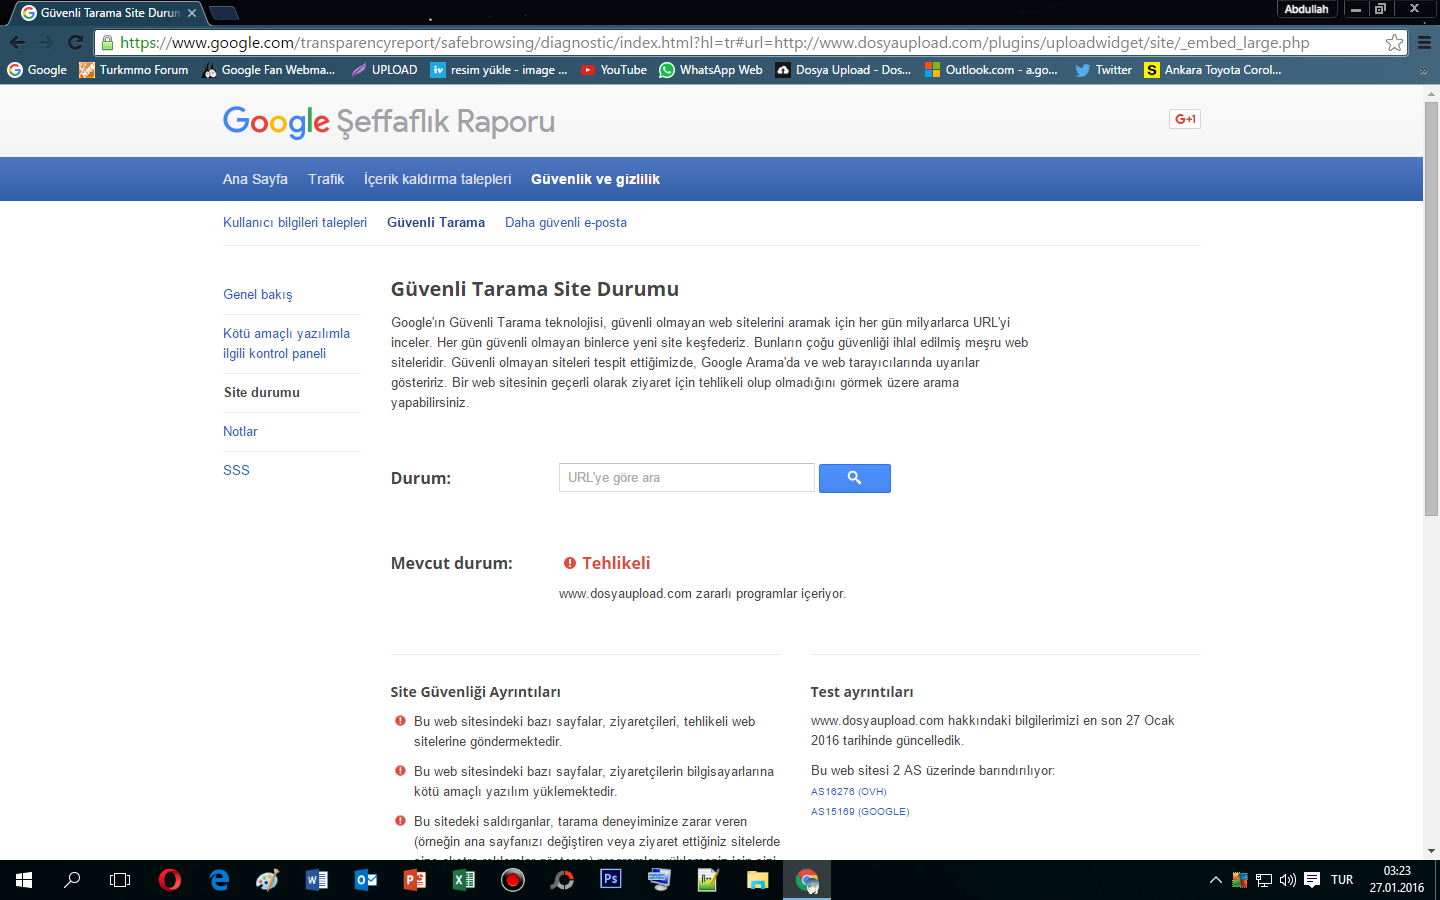Reload the page with the refresh icon
This screenshot has width=1440, height=900.
click(75, 42)
